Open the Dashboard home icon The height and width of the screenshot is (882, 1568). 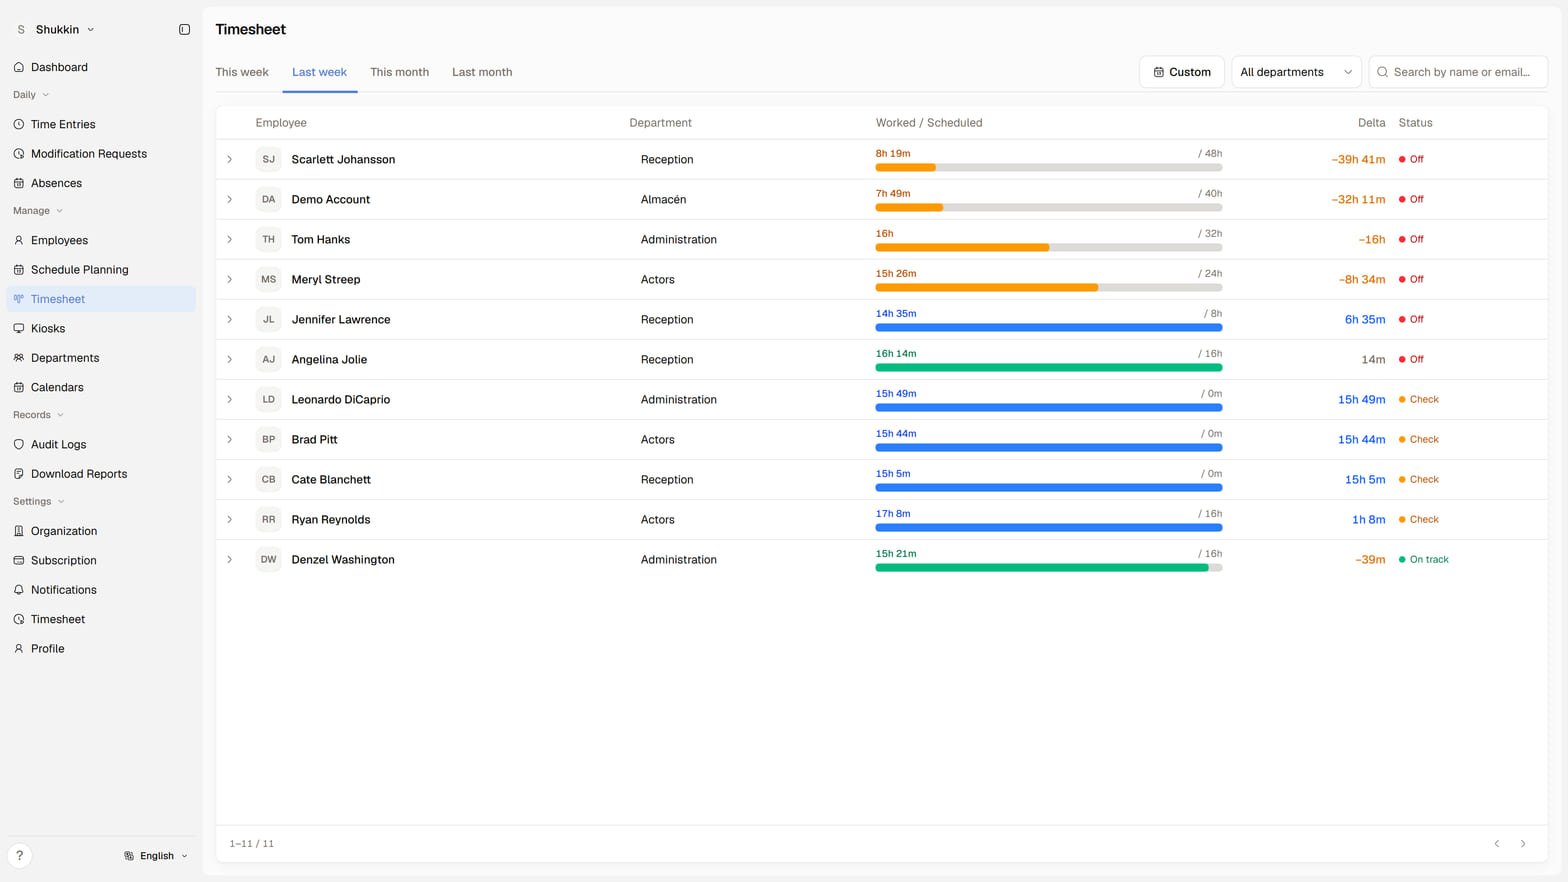click(x=19, y=67)
